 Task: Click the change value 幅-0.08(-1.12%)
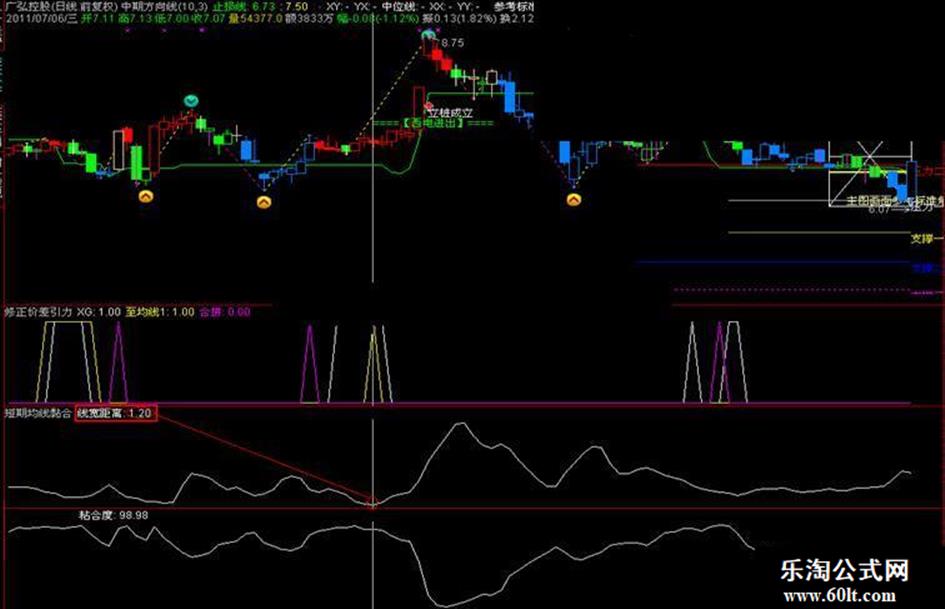[378, 18]
